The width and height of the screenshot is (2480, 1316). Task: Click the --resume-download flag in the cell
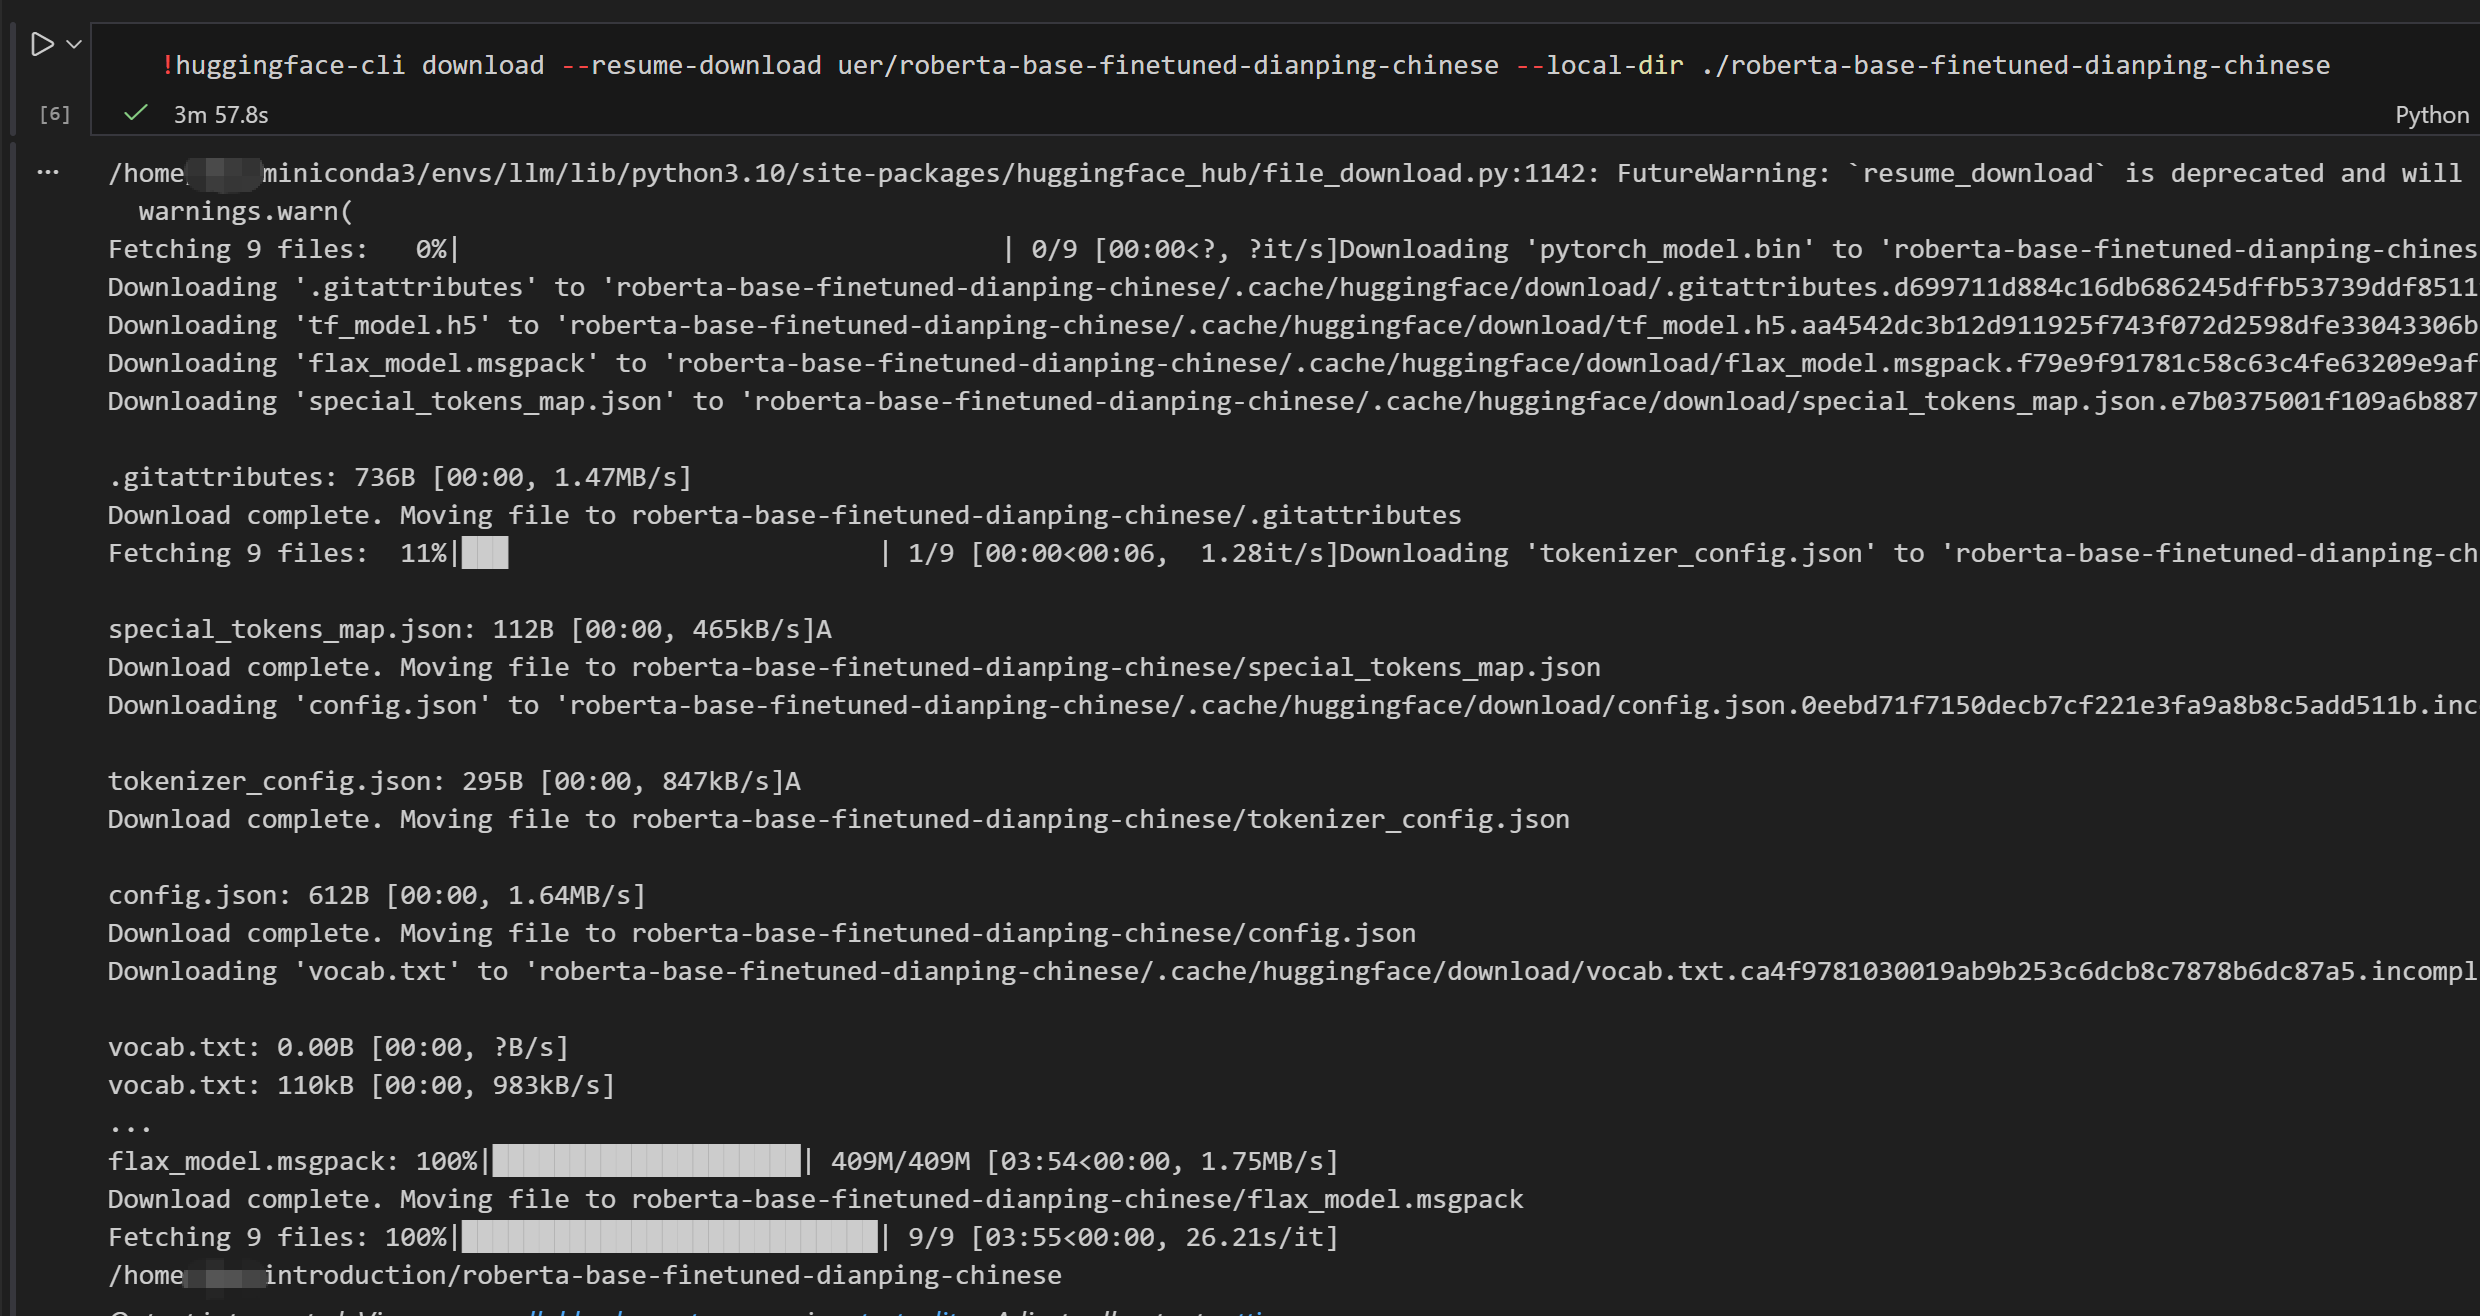pyautogui.click(x=690, y=66)
